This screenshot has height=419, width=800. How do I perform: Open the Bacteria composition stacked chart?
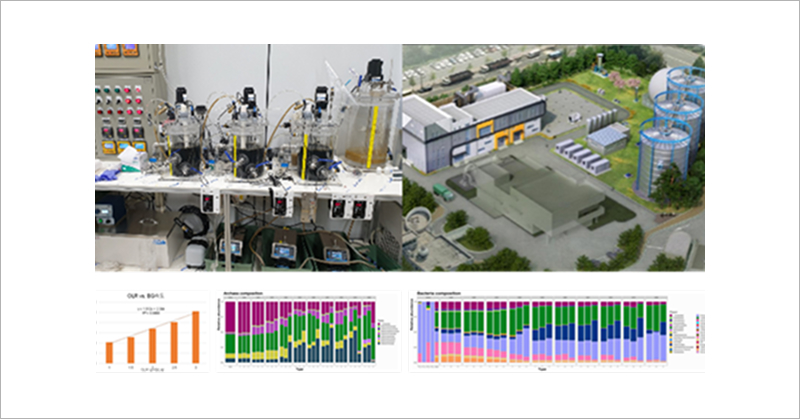(556, 331)
